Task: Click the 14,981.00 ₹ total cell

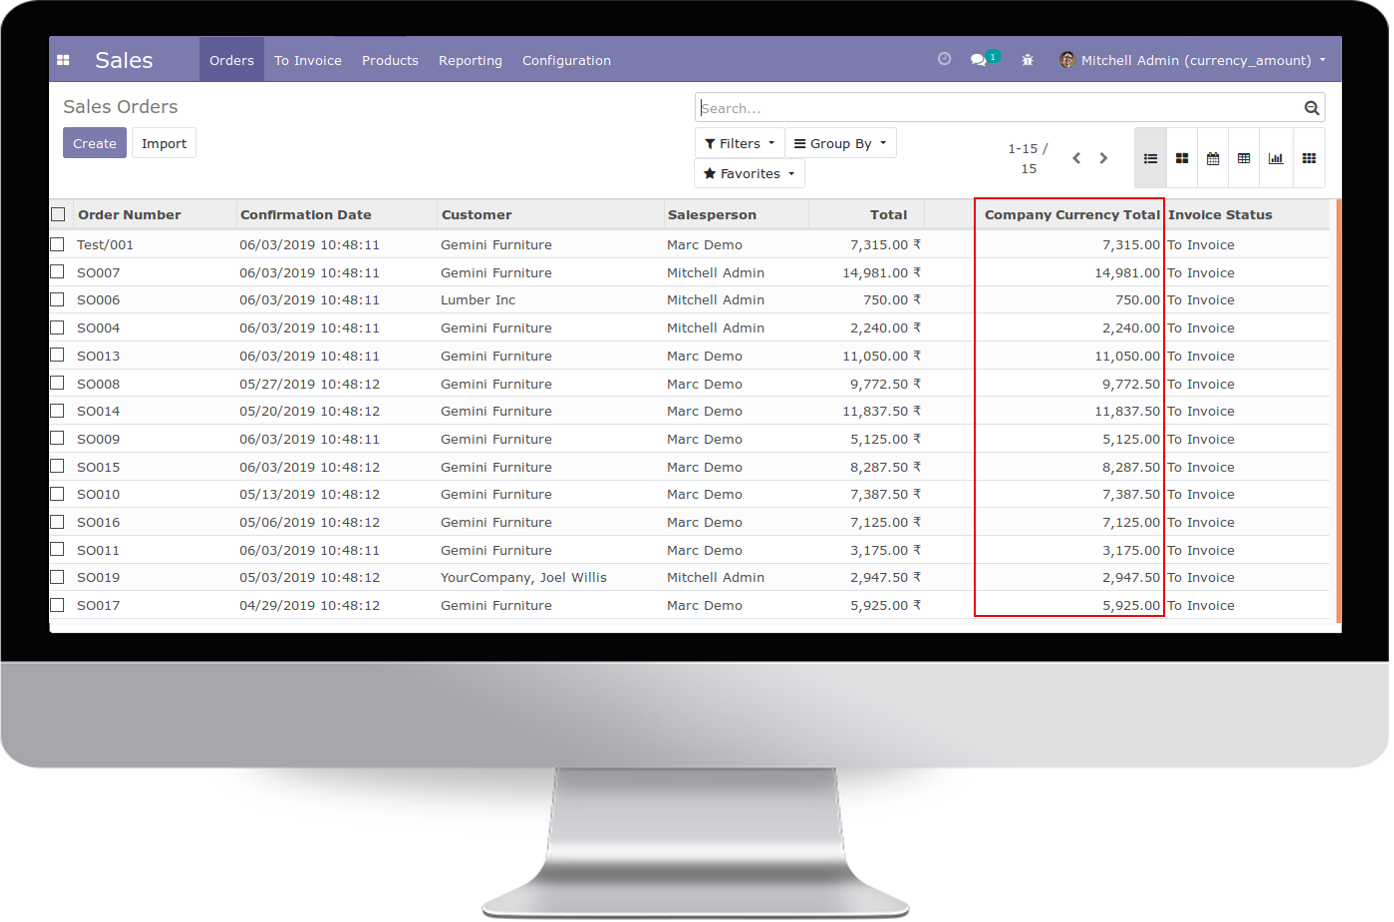Action: click(881, 272)
